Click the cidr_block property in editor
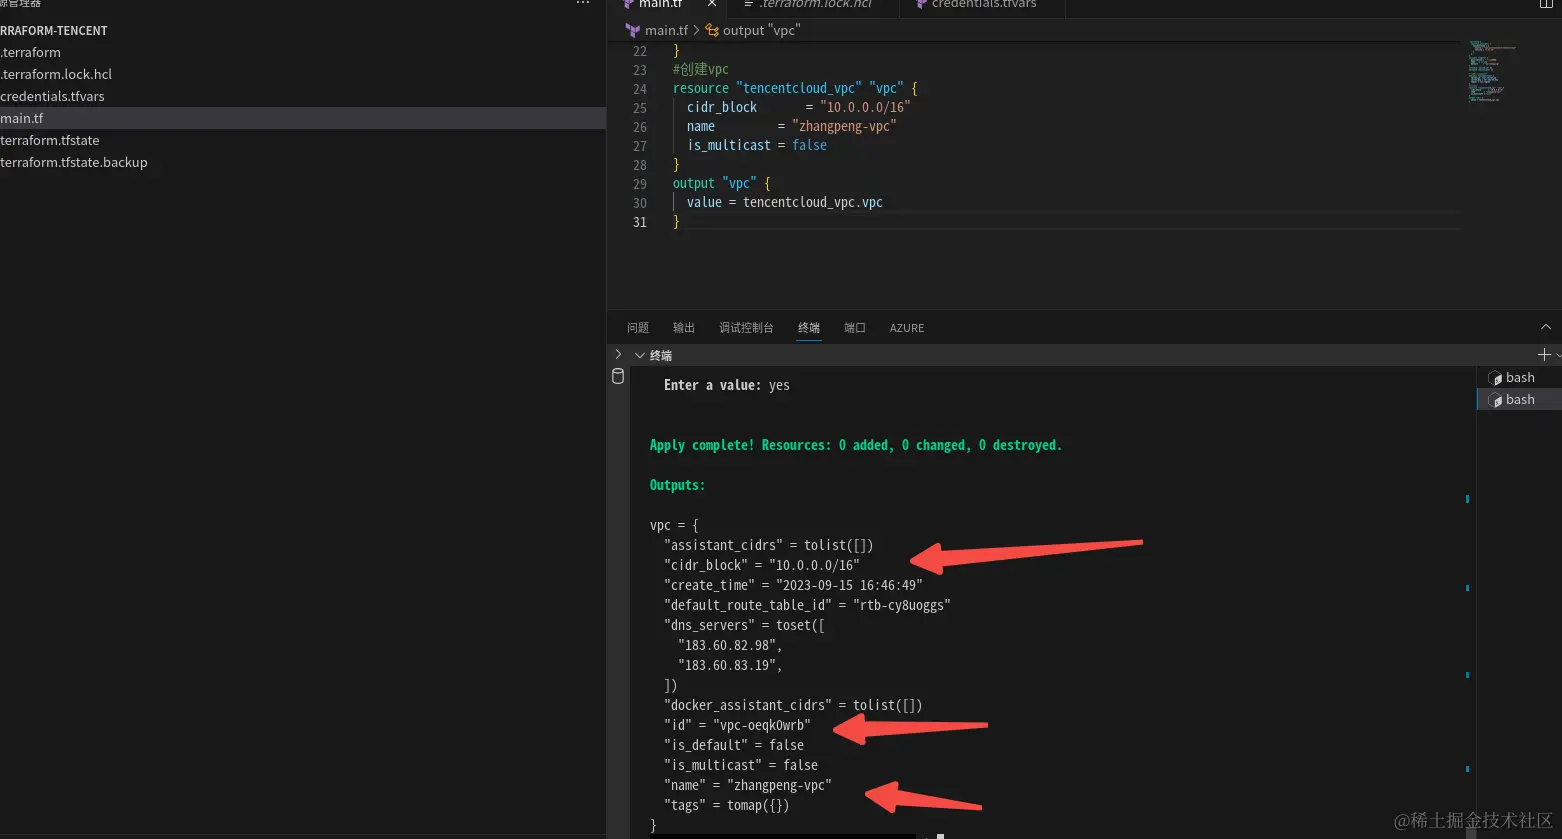Screen dimensions: 1562x839 click(x=722, y=107)
